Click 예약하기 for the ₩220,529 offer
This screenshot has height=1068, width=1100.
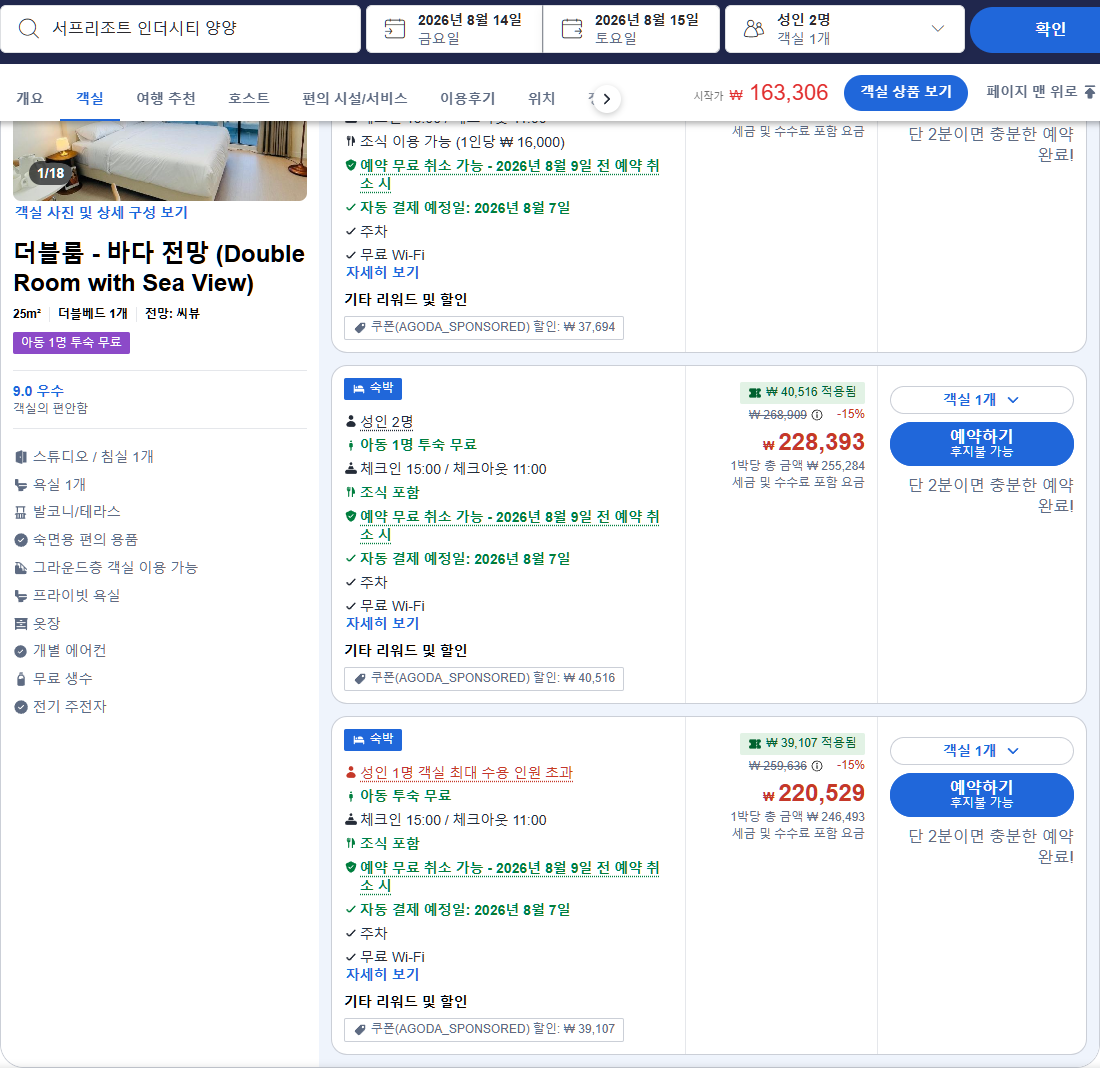click(x=981, y=794)
